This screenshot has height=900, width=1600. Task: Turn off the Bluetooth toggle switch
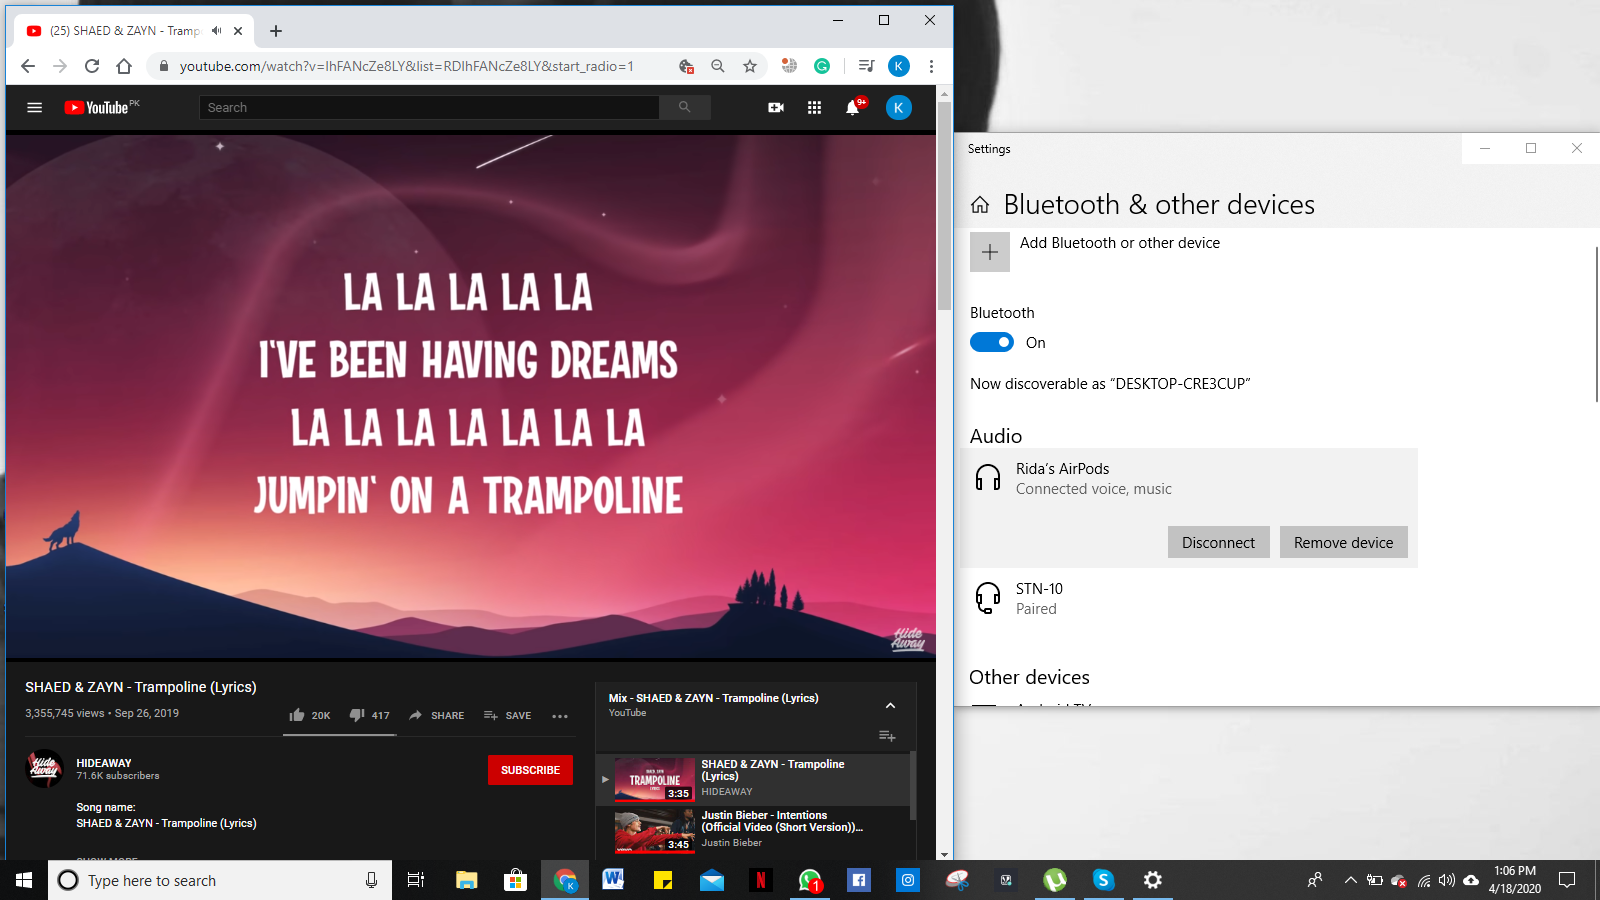pos(992,342)
